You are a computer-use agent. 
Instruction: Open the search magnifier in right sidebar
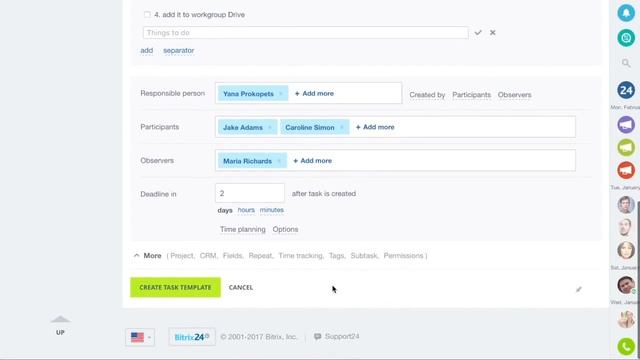(626, 63)
